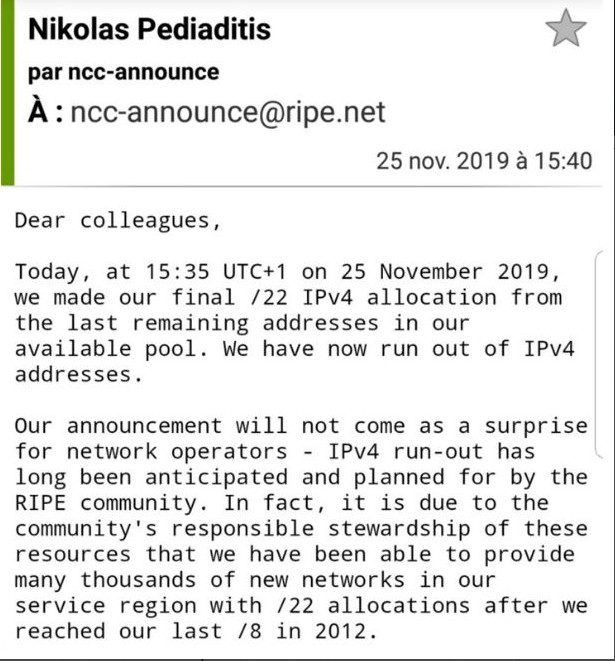This screenshot has width=615, height=661.
Task: Click the 'Dear colleagues,' greeting line
Action: click(x=117, y=221)
